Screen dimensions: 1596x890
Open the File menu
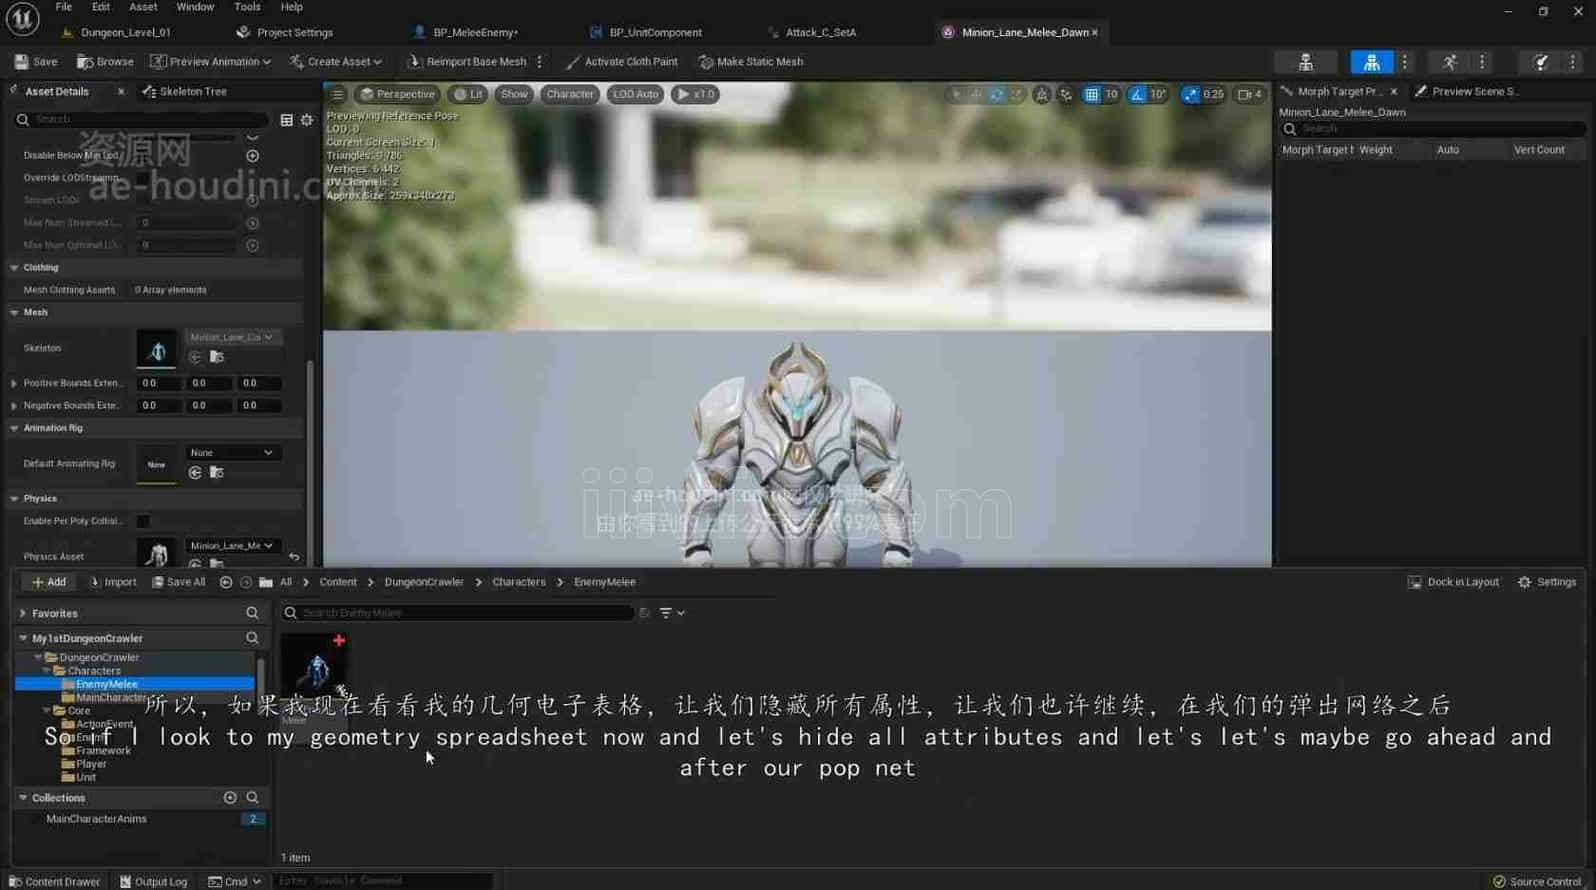[63, 7]
